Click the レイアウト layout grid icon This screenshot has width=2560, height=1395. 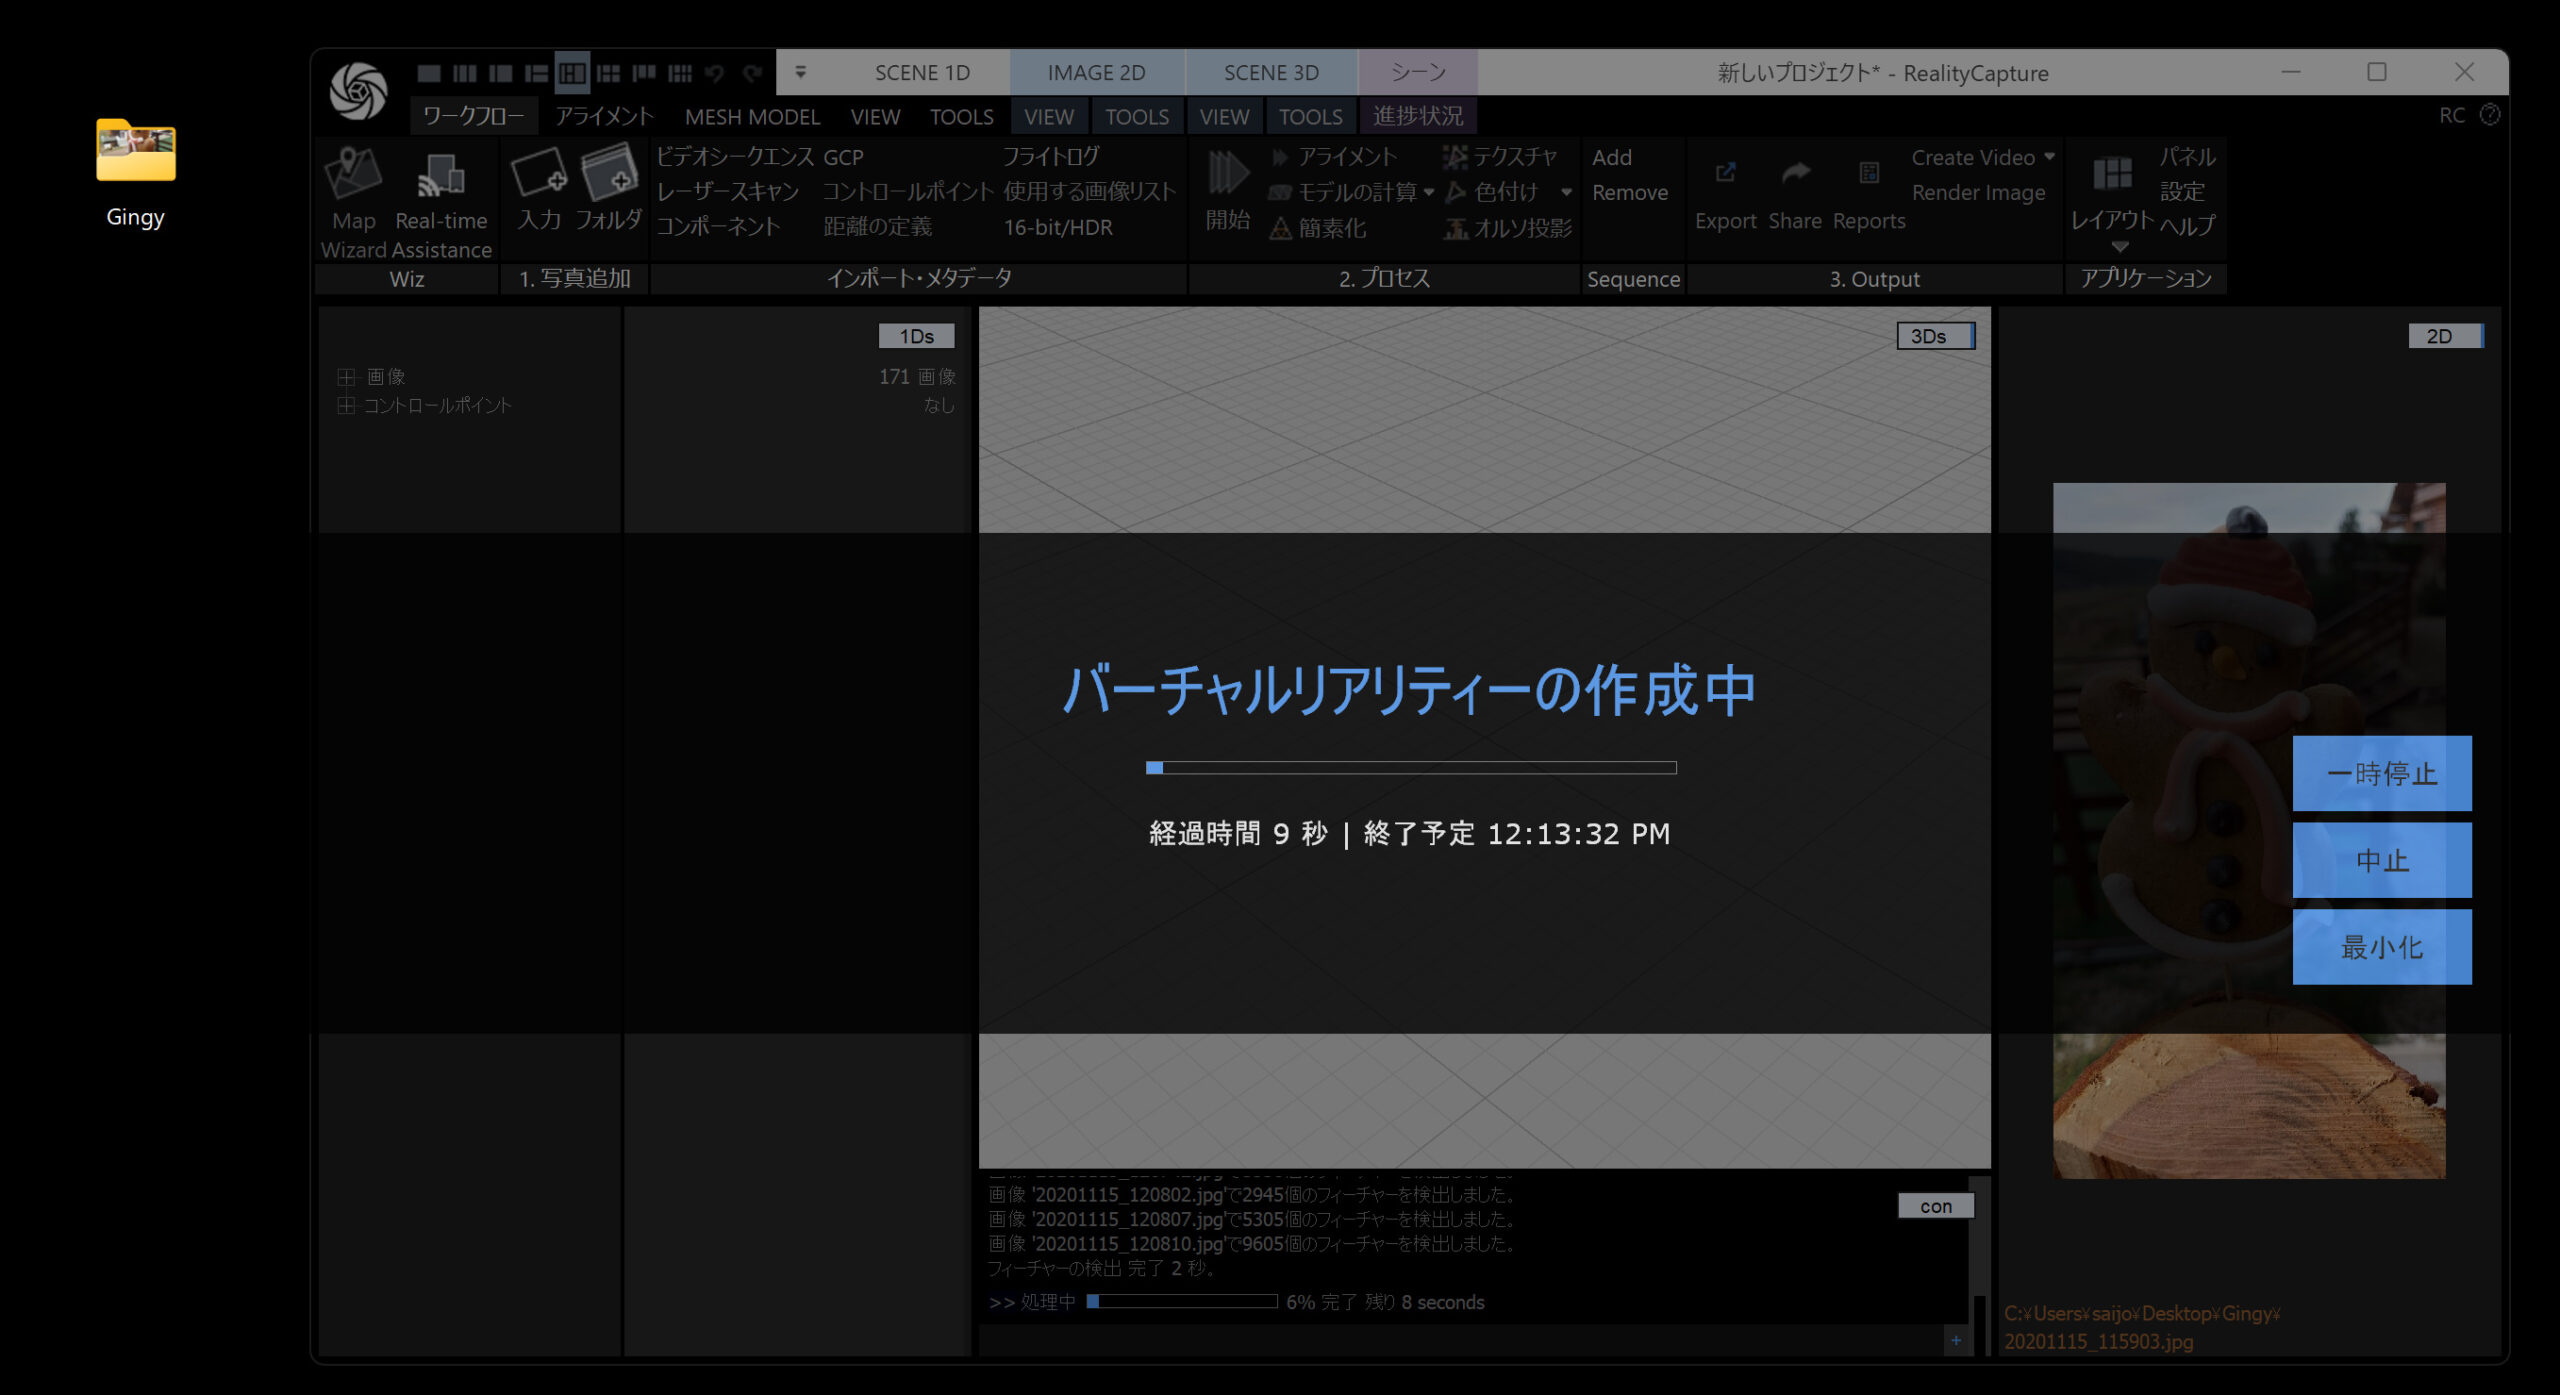tap(2112, 174)
